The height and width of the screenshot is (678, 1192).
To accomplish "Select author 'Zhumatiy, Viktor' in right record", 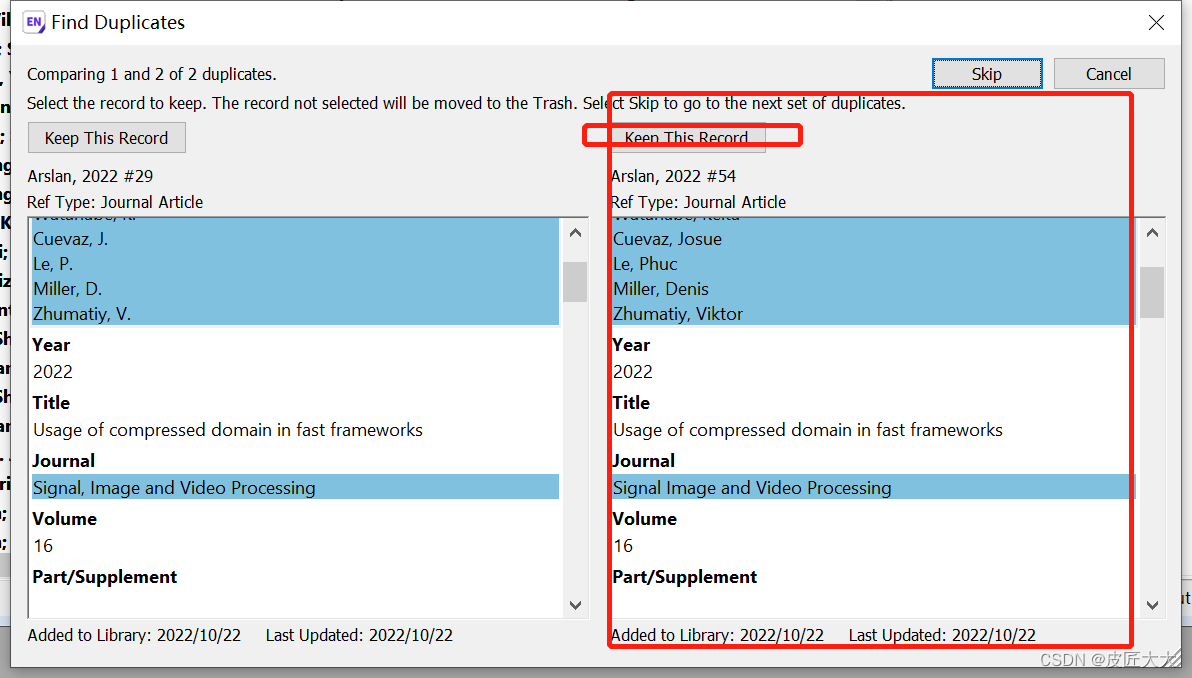I will pos(678,314).
